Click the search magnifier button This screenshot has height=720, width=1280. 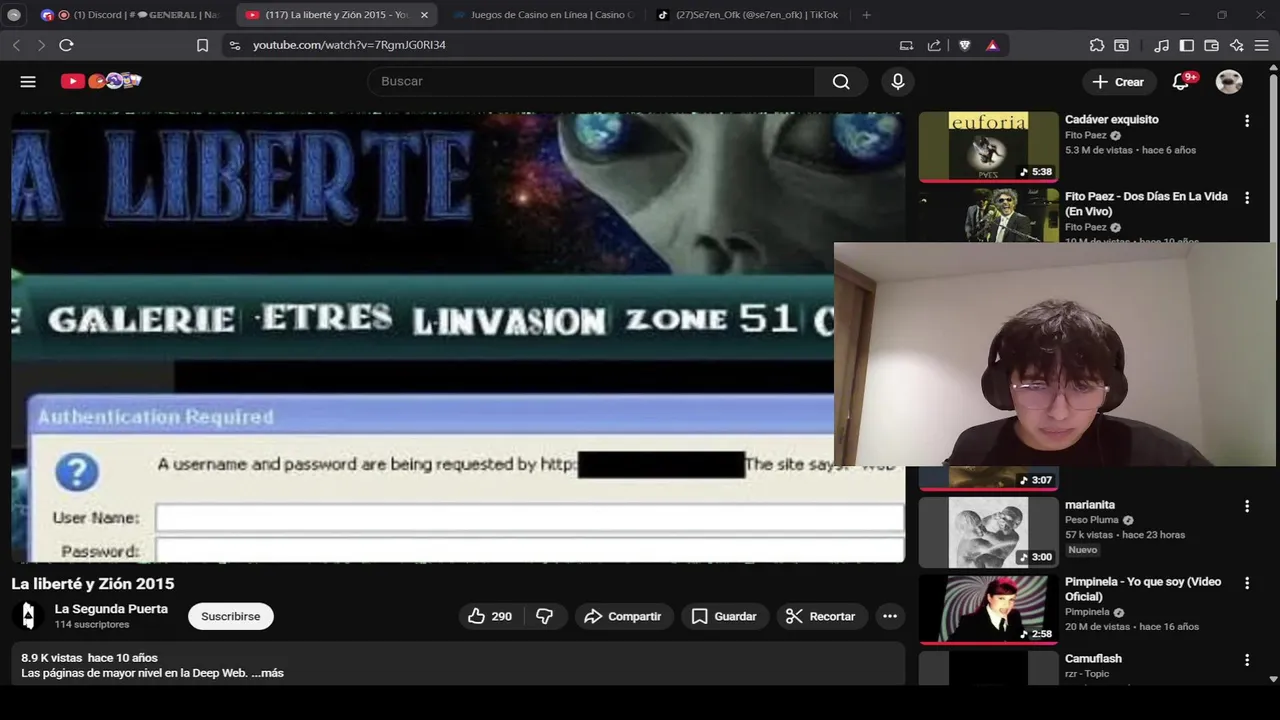point(841,82)
